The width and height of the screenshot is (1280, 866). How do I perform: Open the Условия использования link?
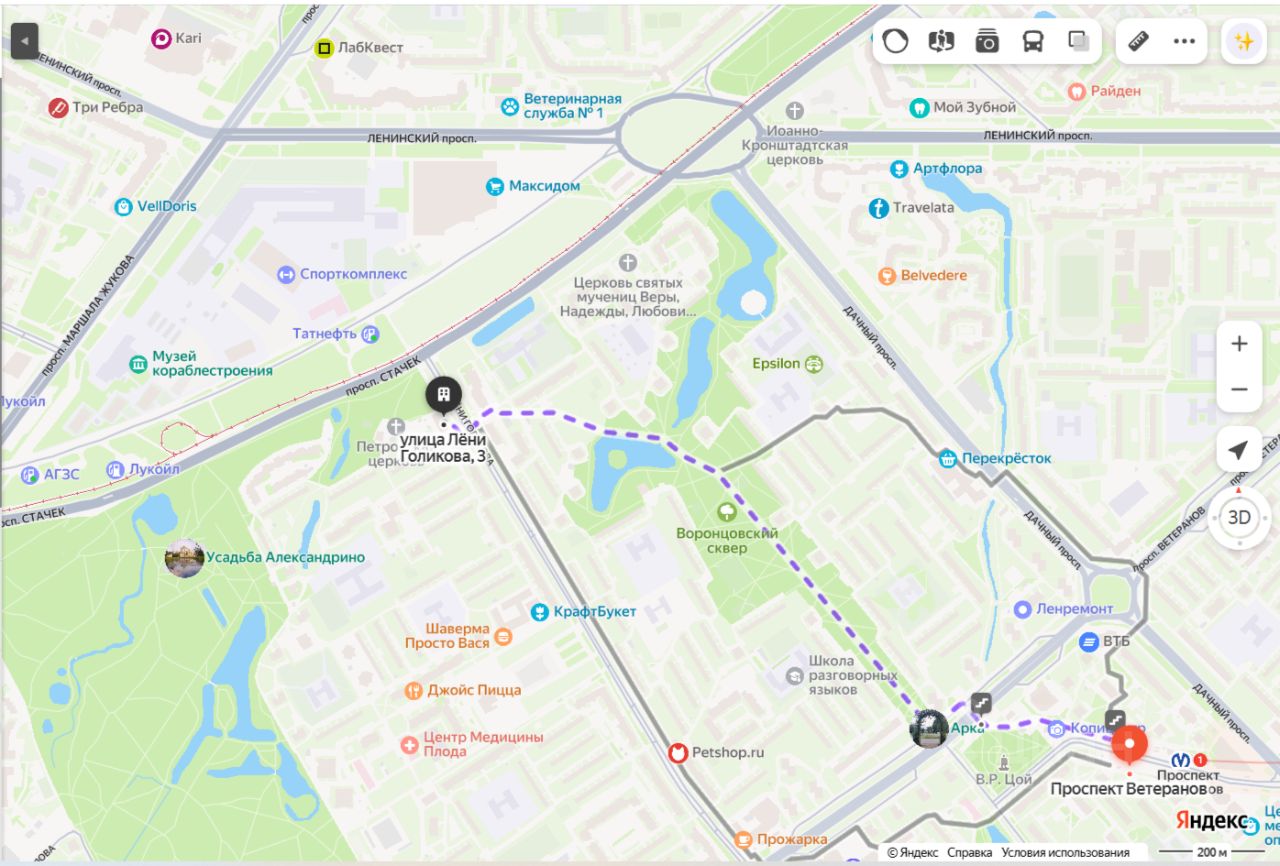pos(1065,853)
